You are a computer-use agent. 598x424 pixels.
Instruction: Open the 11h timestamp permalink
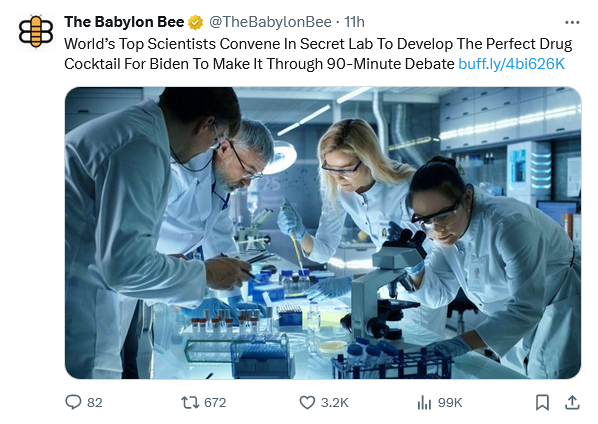(x=354, y=22)
